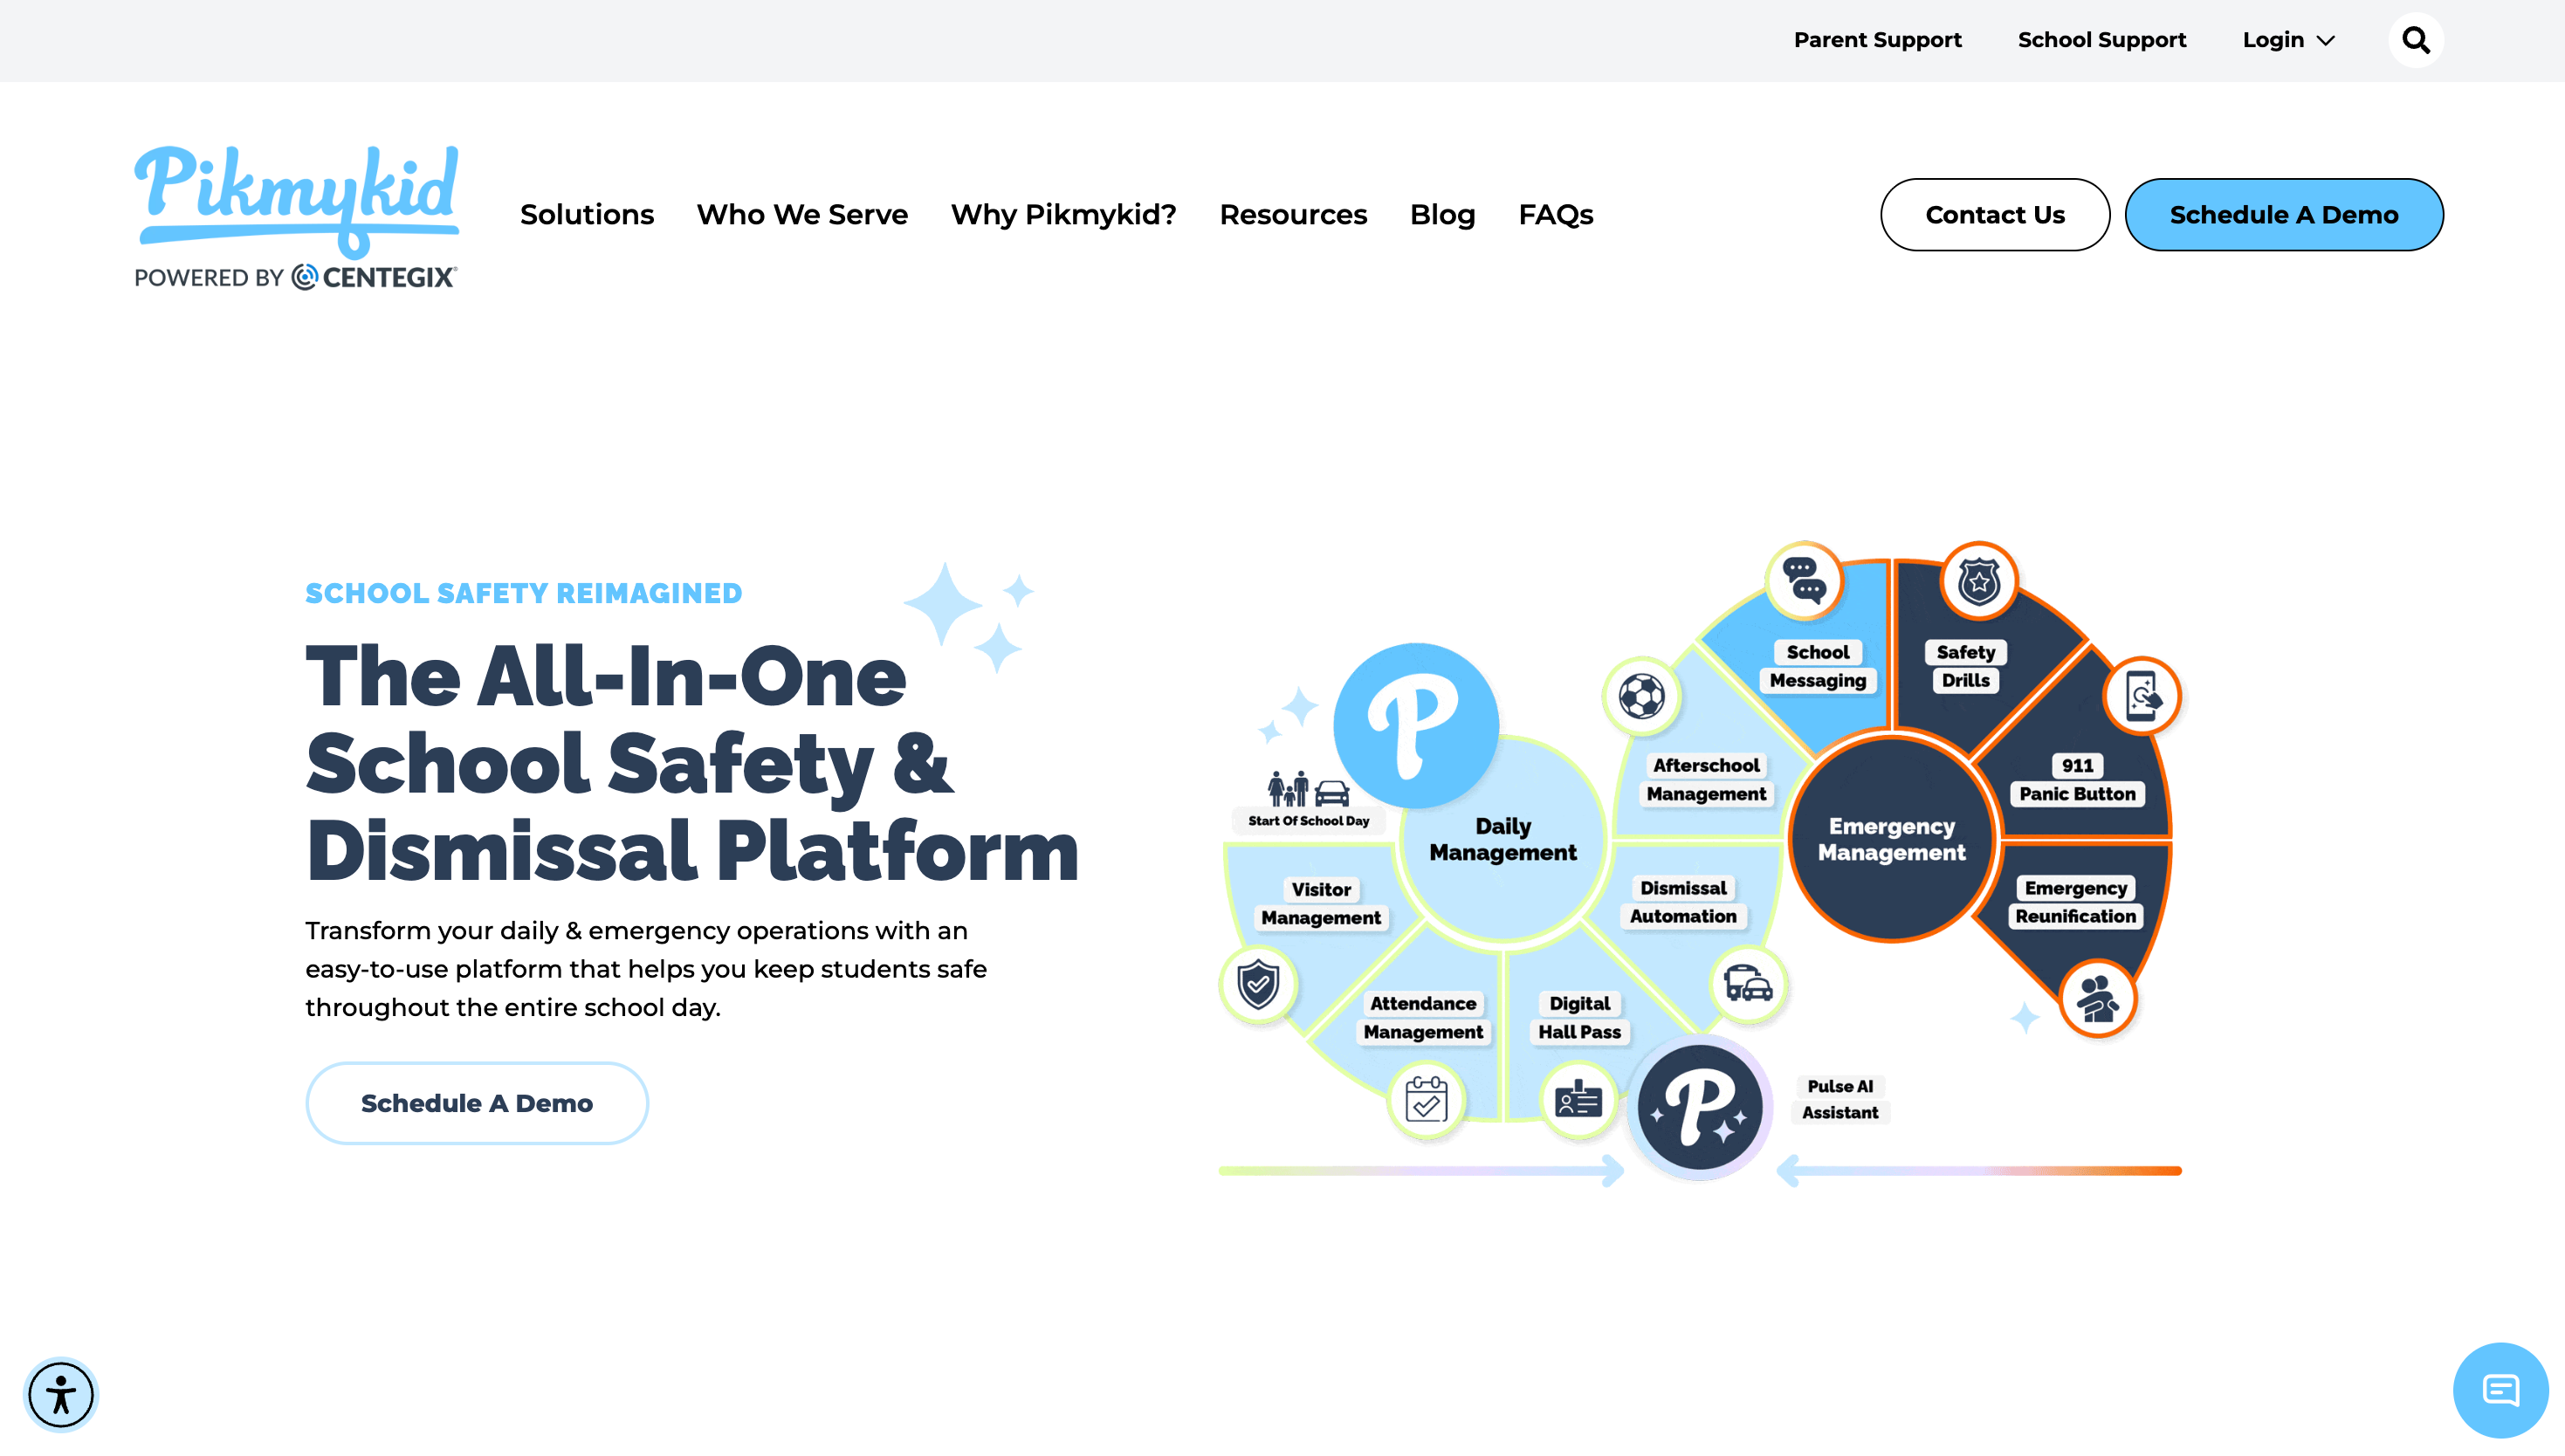Screen dimensions: 2565x1456
Task: Expand the Login dropdown
Action: pyautogui.click(x=2288, y=40)
